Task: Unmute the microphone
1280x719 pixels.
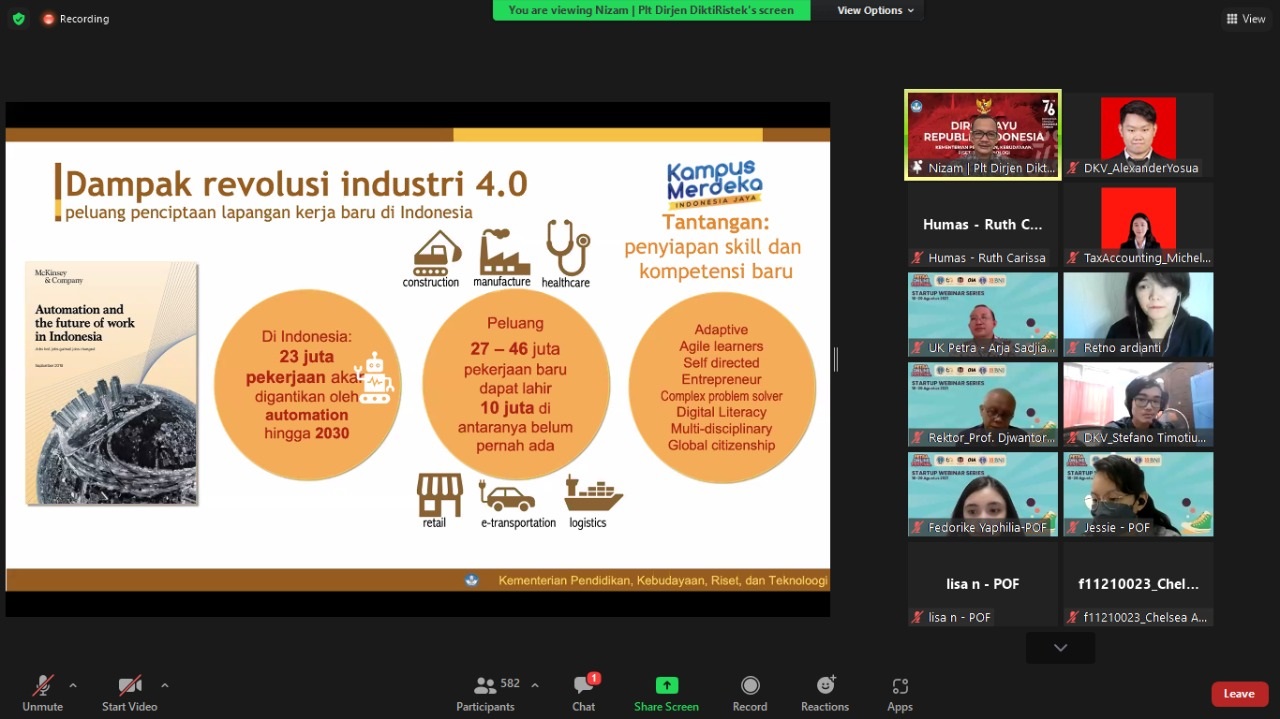Action: 42,693
